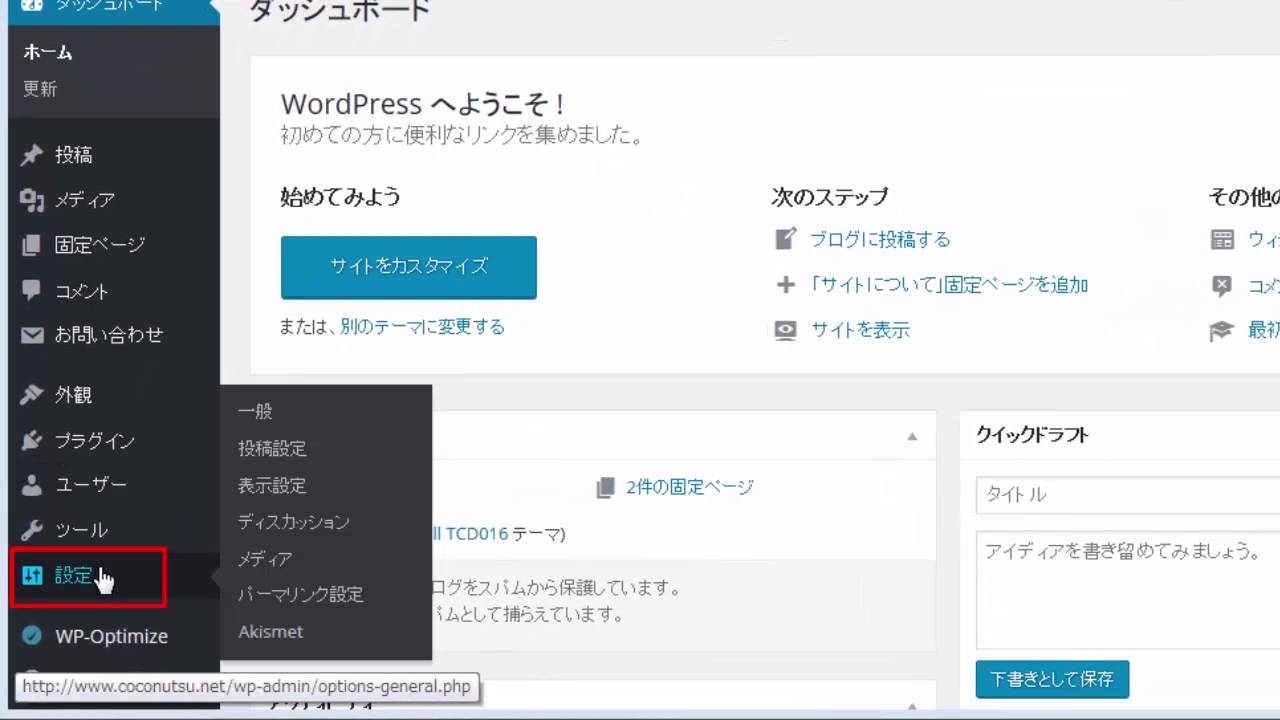
Task: Open the ユーザー sidebar menu
Action: tap(91, 485)
